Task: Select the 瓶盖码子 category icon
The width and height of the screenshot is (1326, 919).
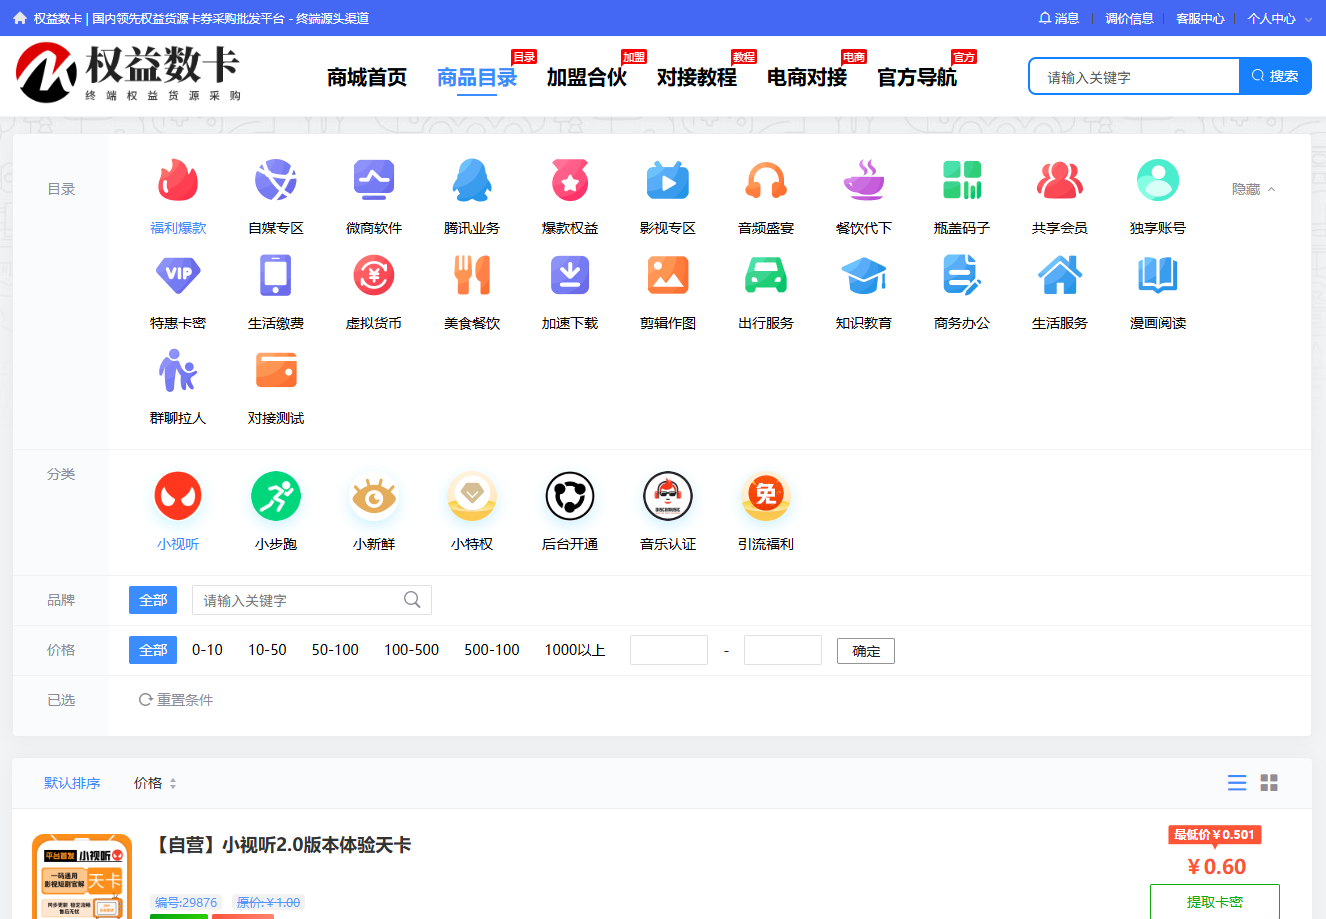Action: [x=962, y=181]
